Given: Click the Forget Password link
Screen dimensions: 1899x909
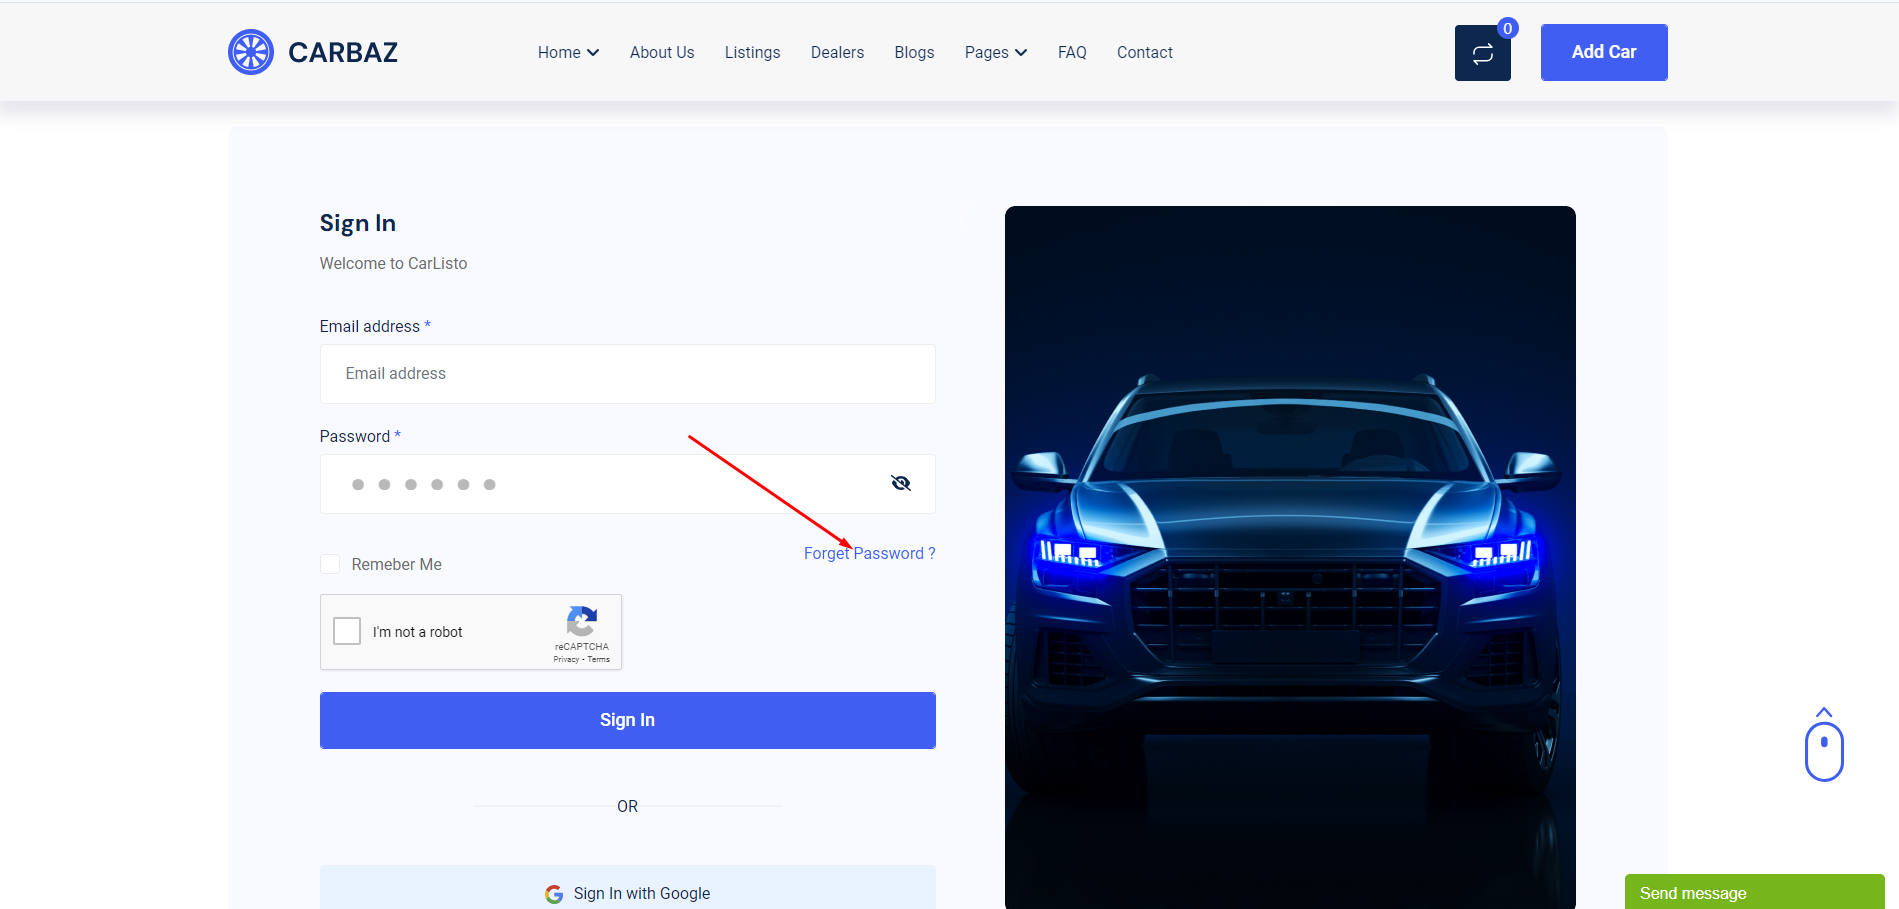Looking at the screenshot, I should pyautogui.click(x=869, y=553).
